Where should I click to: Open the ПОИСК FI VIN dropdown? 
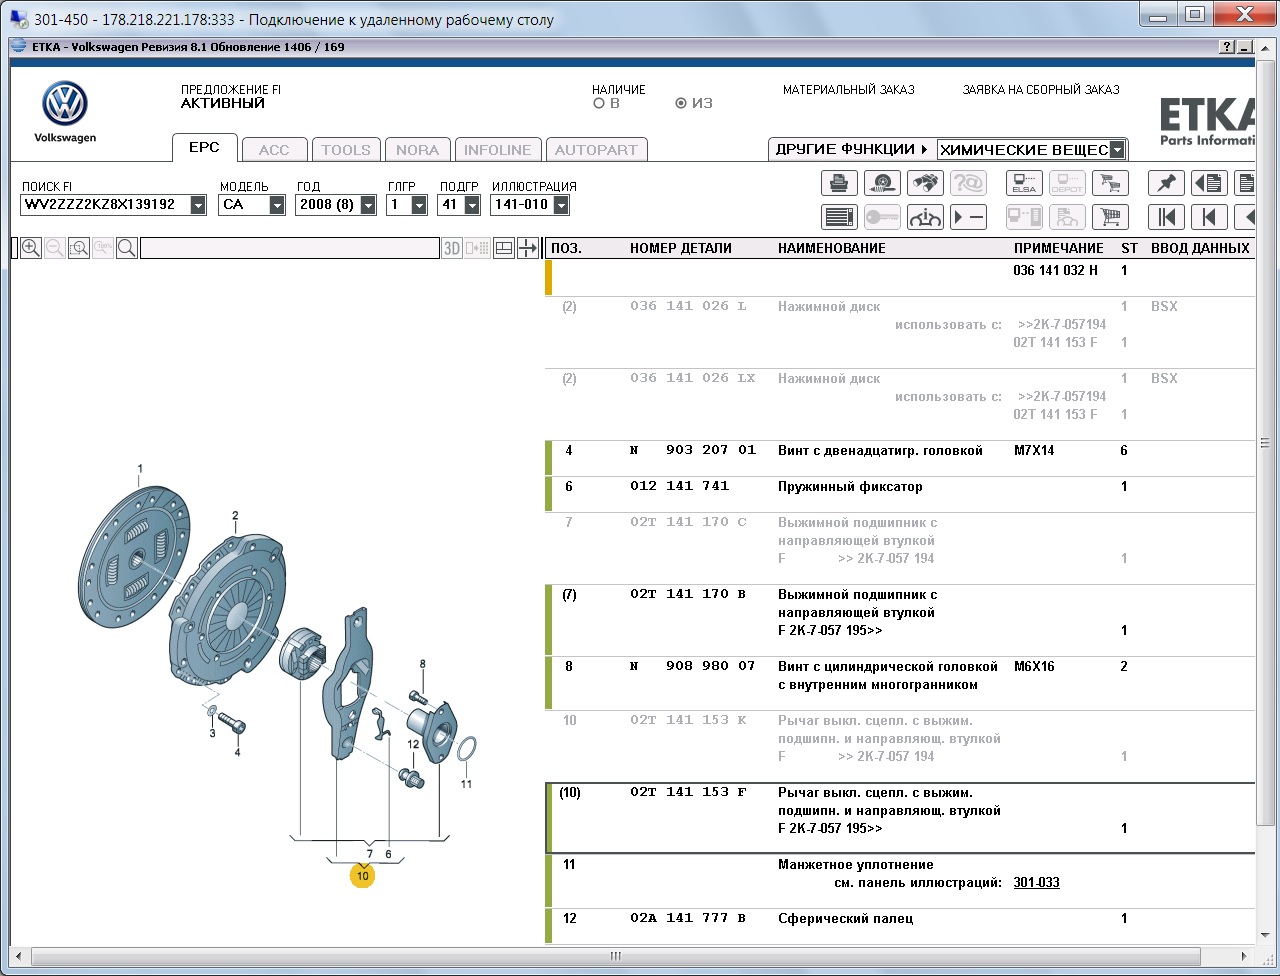(198, 205)
